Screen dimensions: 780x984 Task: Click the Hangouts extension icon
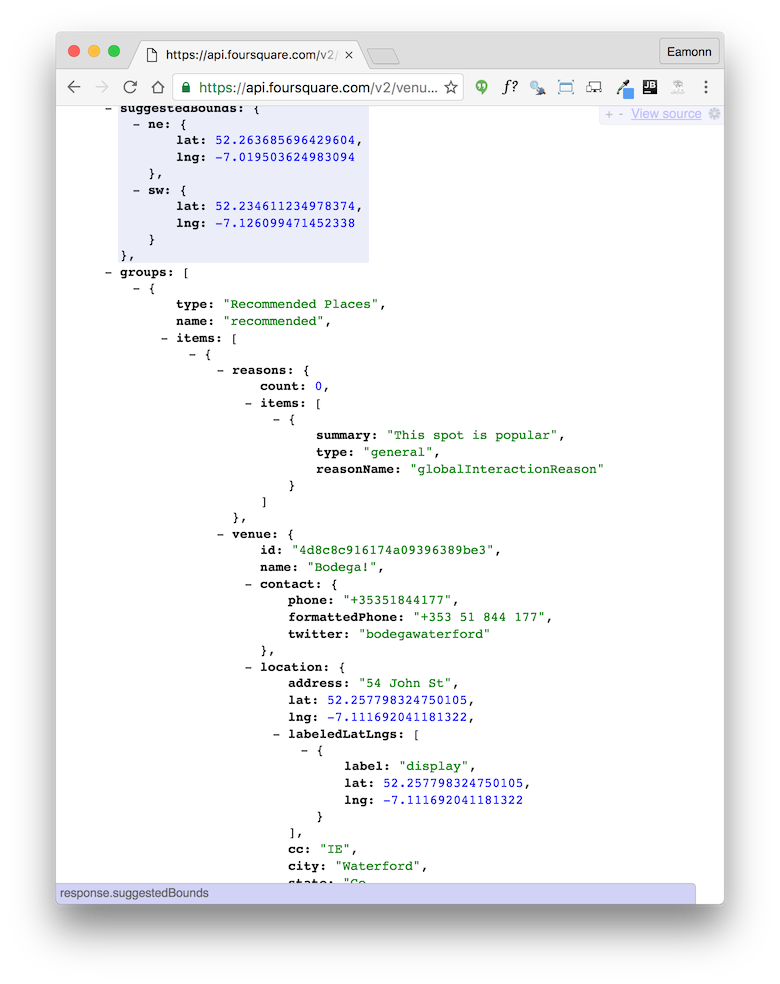(481, 87)
